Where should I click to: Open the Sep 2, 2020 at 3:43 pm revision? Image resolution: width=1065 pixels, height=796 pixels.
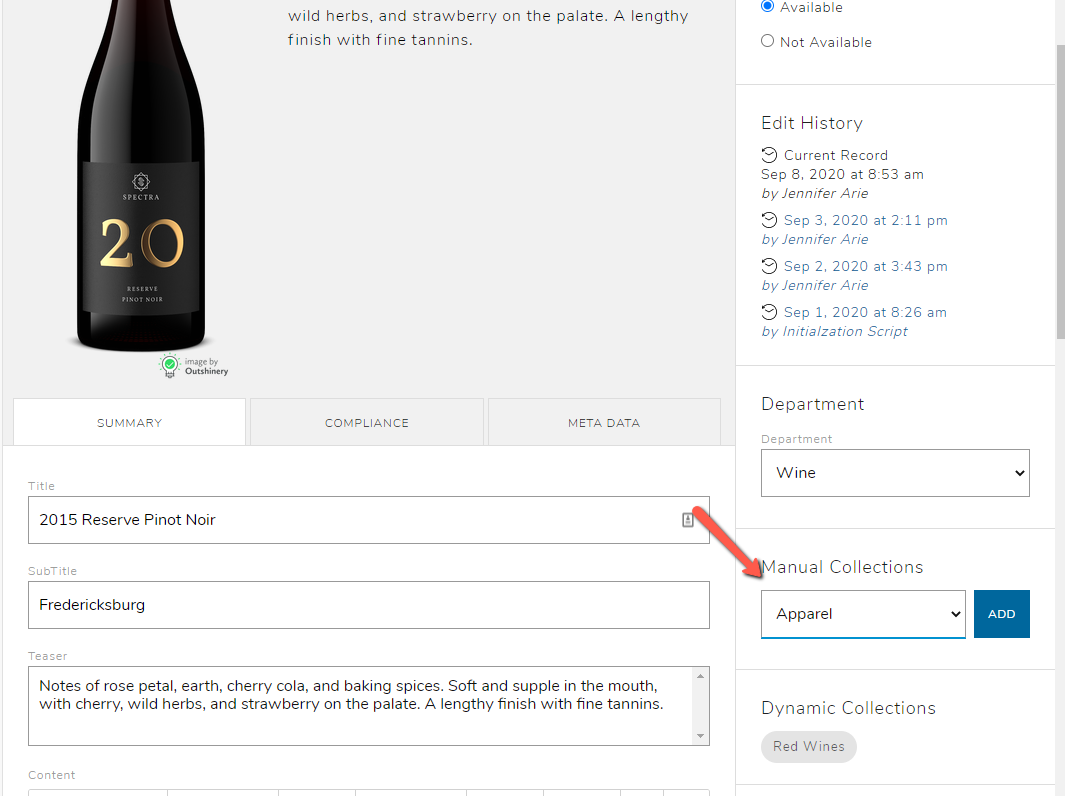point(865,266)
